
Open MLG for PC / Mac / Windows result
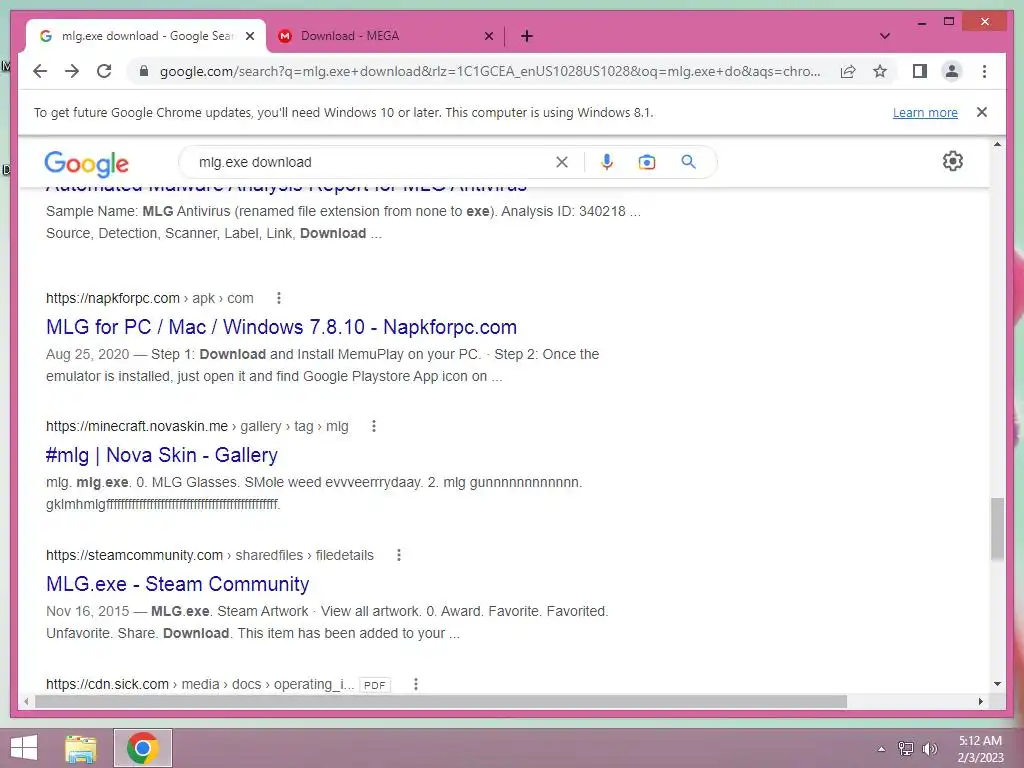(281, 327)
